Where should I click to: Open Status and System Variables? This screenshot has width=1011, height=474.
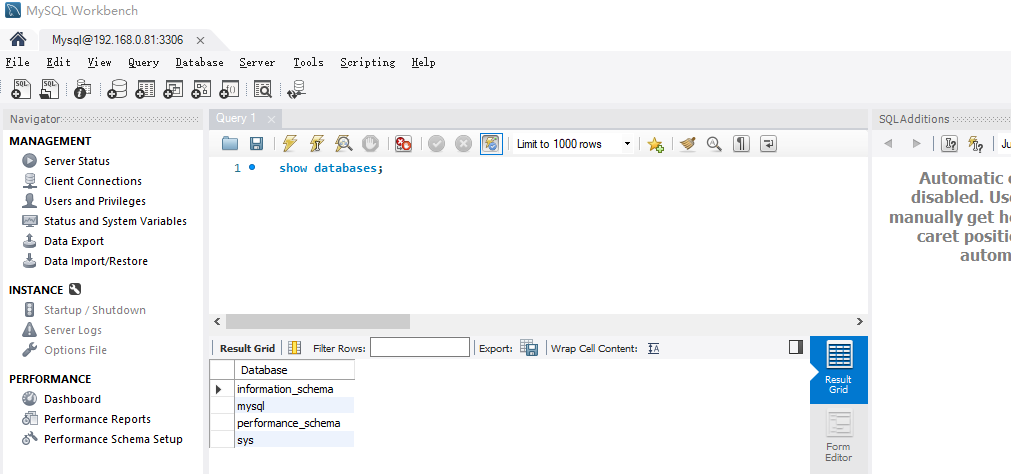click(x=115, y=221)
